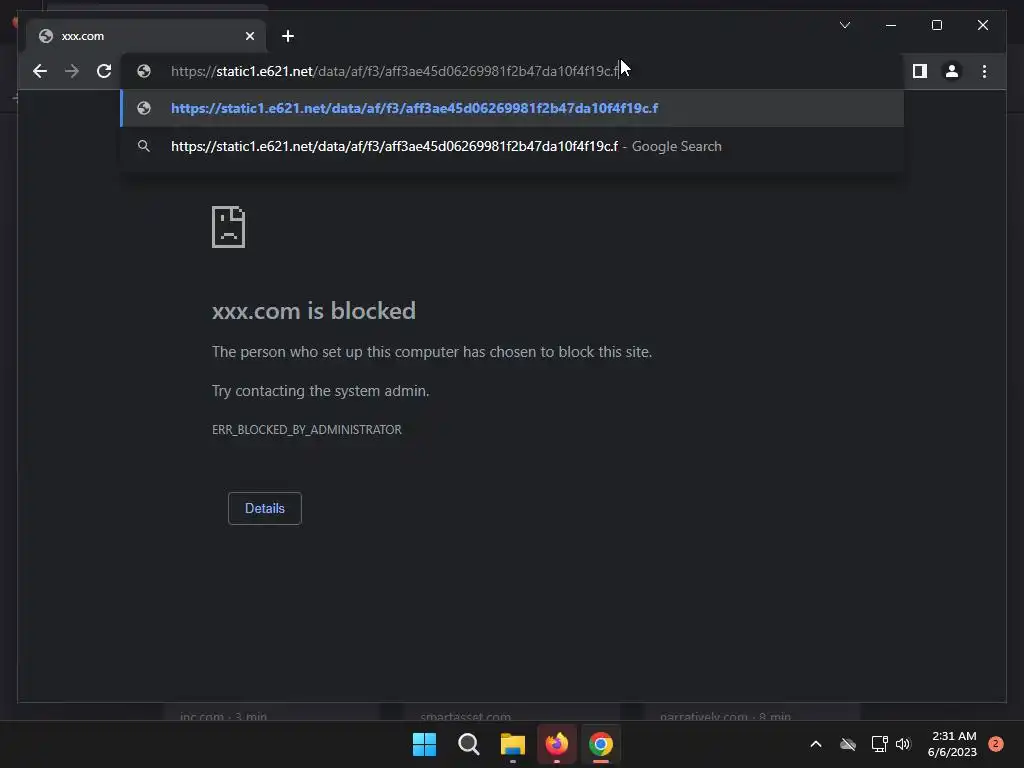The image size is (1024, 768).
Task: Click the 'xxx.com is blocked' heading
Action: point(313,311)
